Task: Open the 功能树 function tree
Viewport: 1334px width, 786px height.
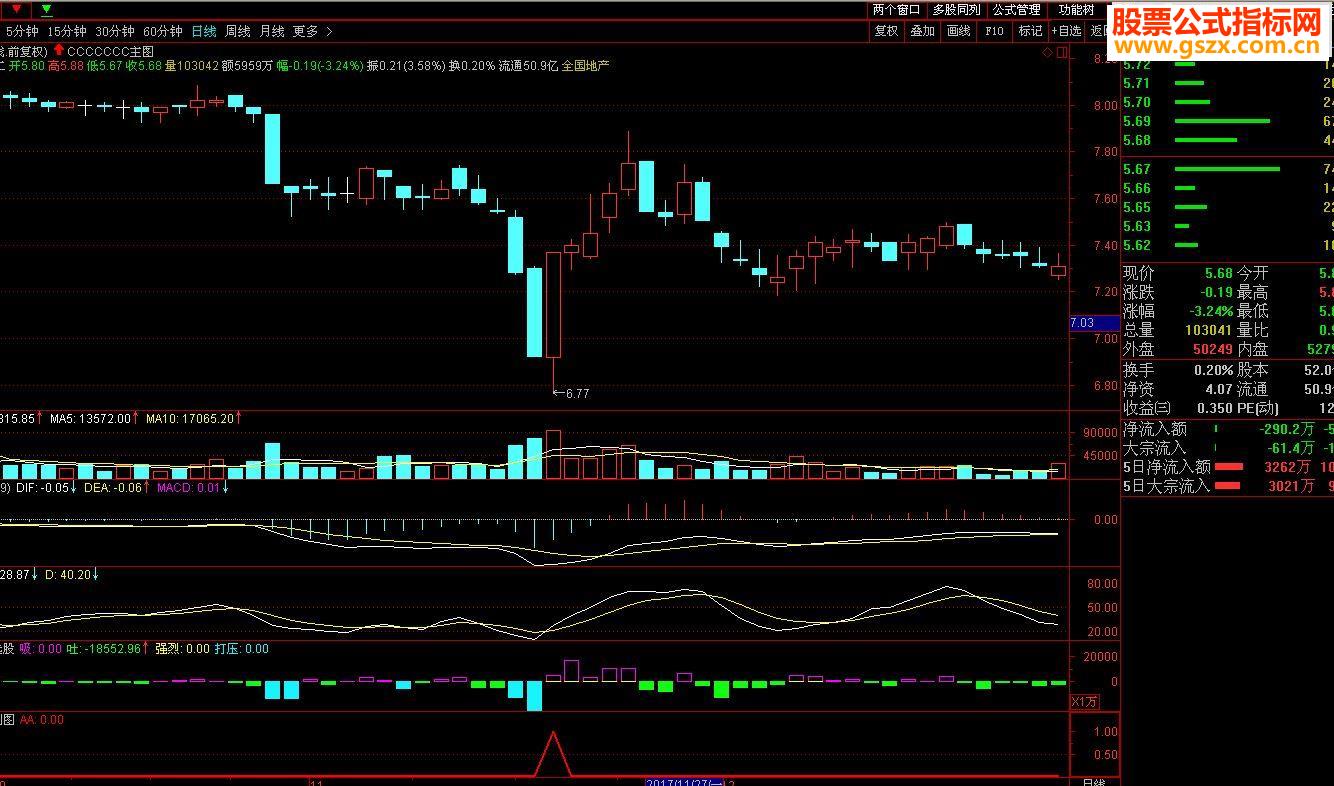Action: click(1076, 10)
